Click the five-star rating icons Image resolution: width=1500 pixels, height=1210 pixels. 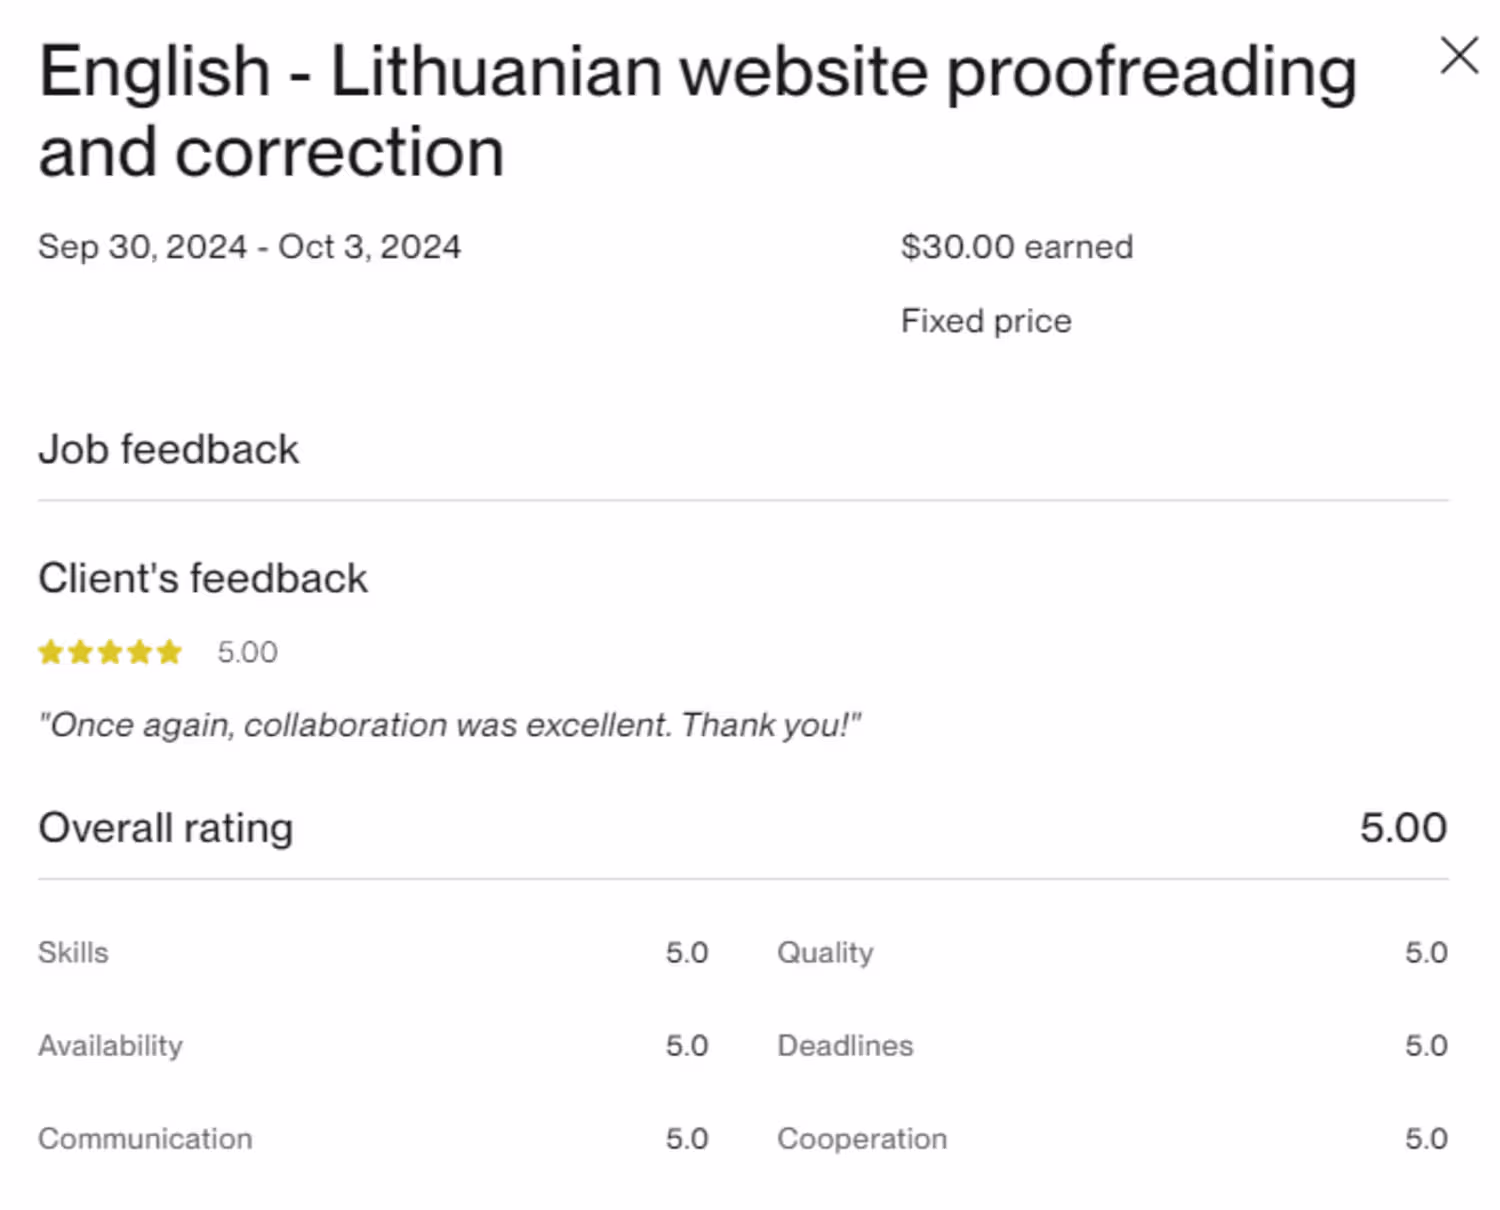[110, 653]
